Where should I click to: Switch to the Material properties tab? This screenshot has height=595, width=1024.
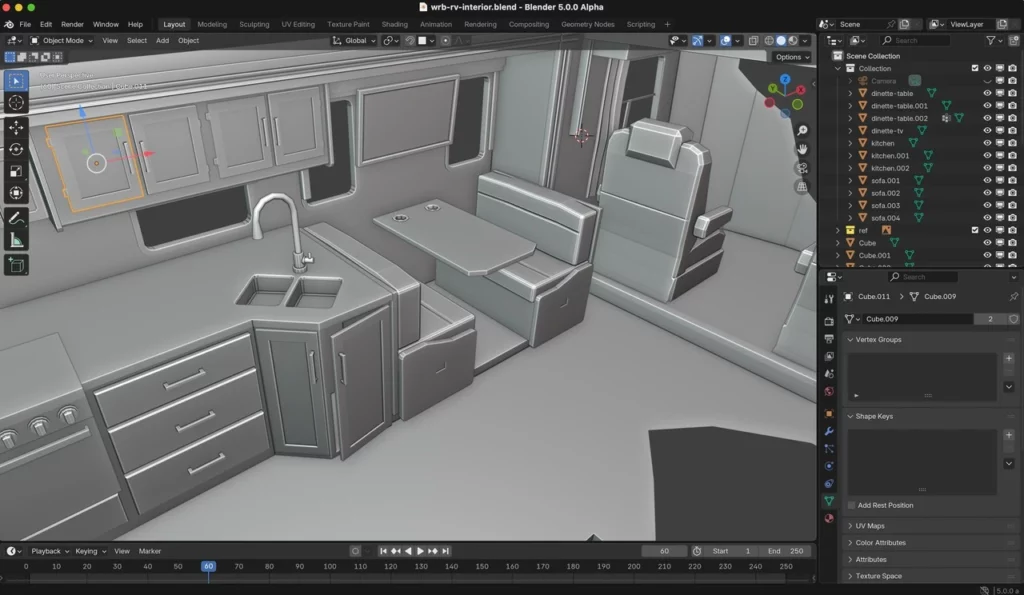point(829,517)
